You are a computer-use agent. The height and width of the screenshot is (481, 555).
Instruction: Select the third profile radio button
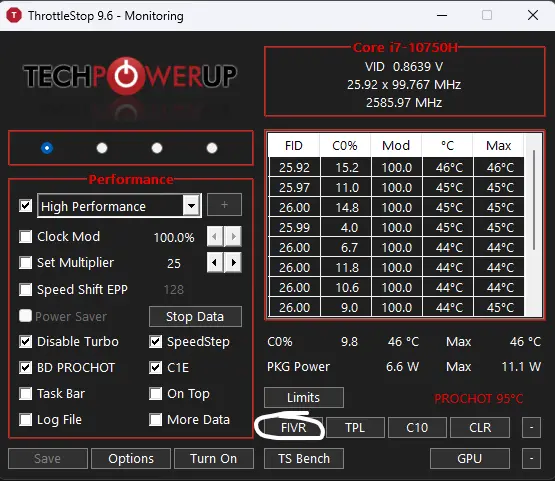[157, 148]
